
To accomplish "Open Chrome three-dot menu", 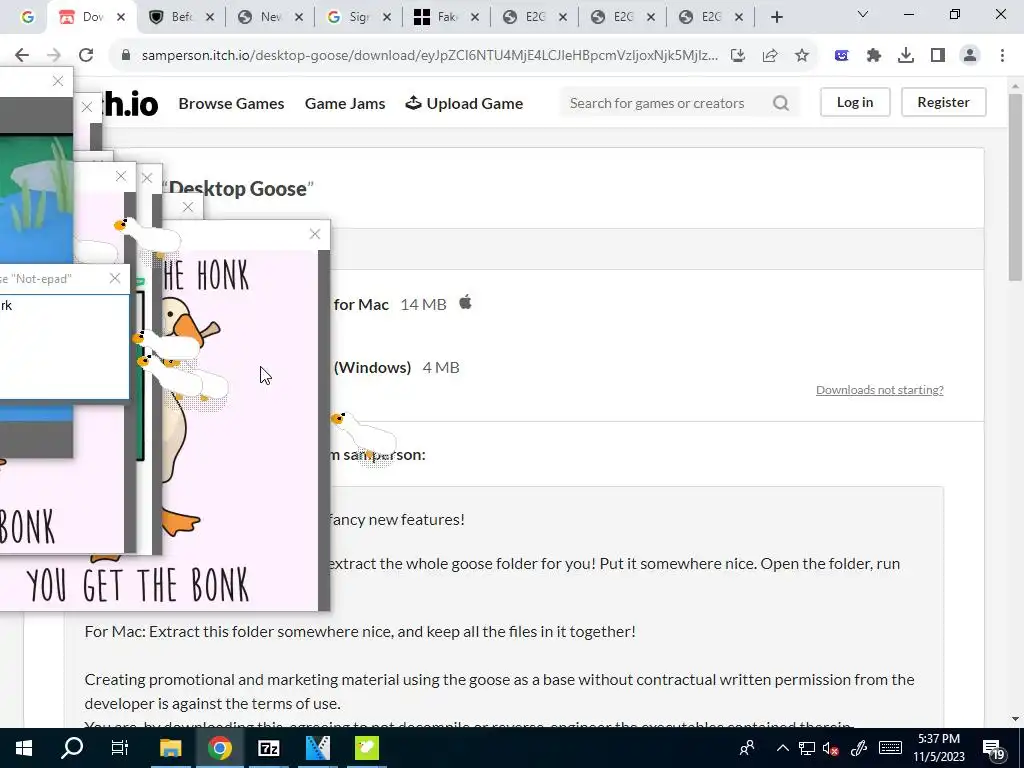I will click(x=1002, y=56).
